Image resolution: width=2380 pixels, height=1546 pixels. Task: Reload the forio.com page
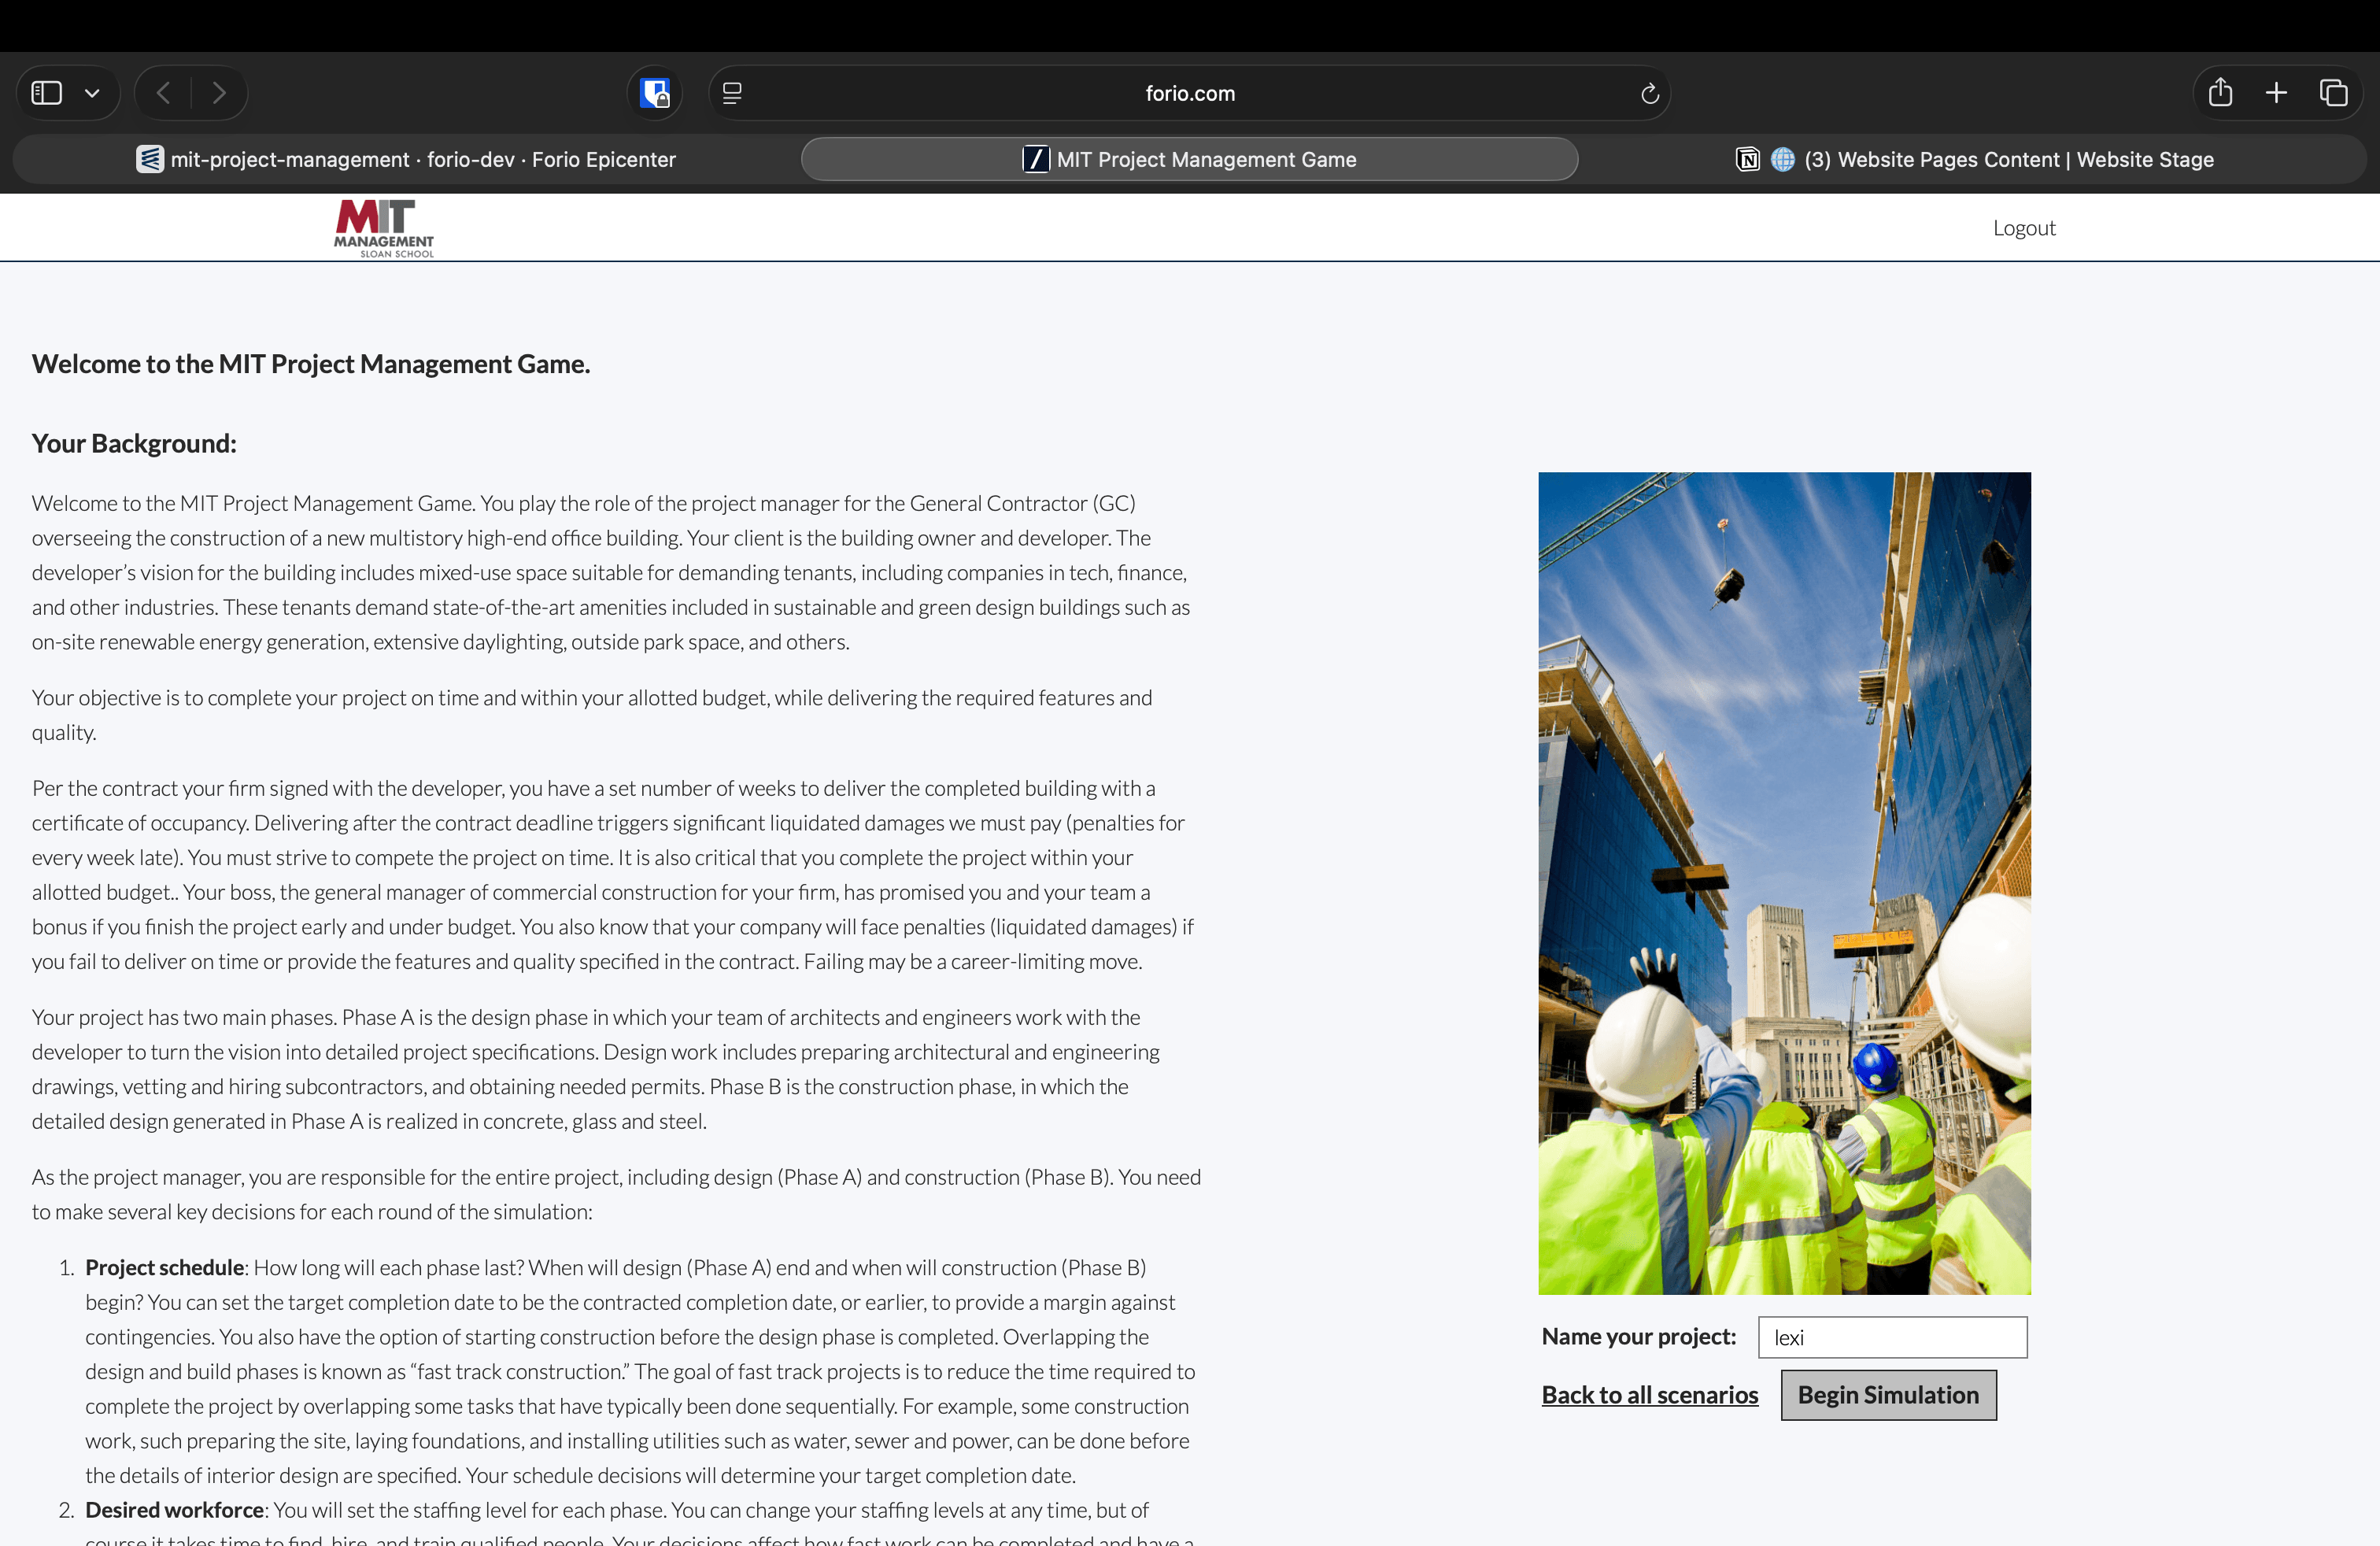coord(1649,93)
